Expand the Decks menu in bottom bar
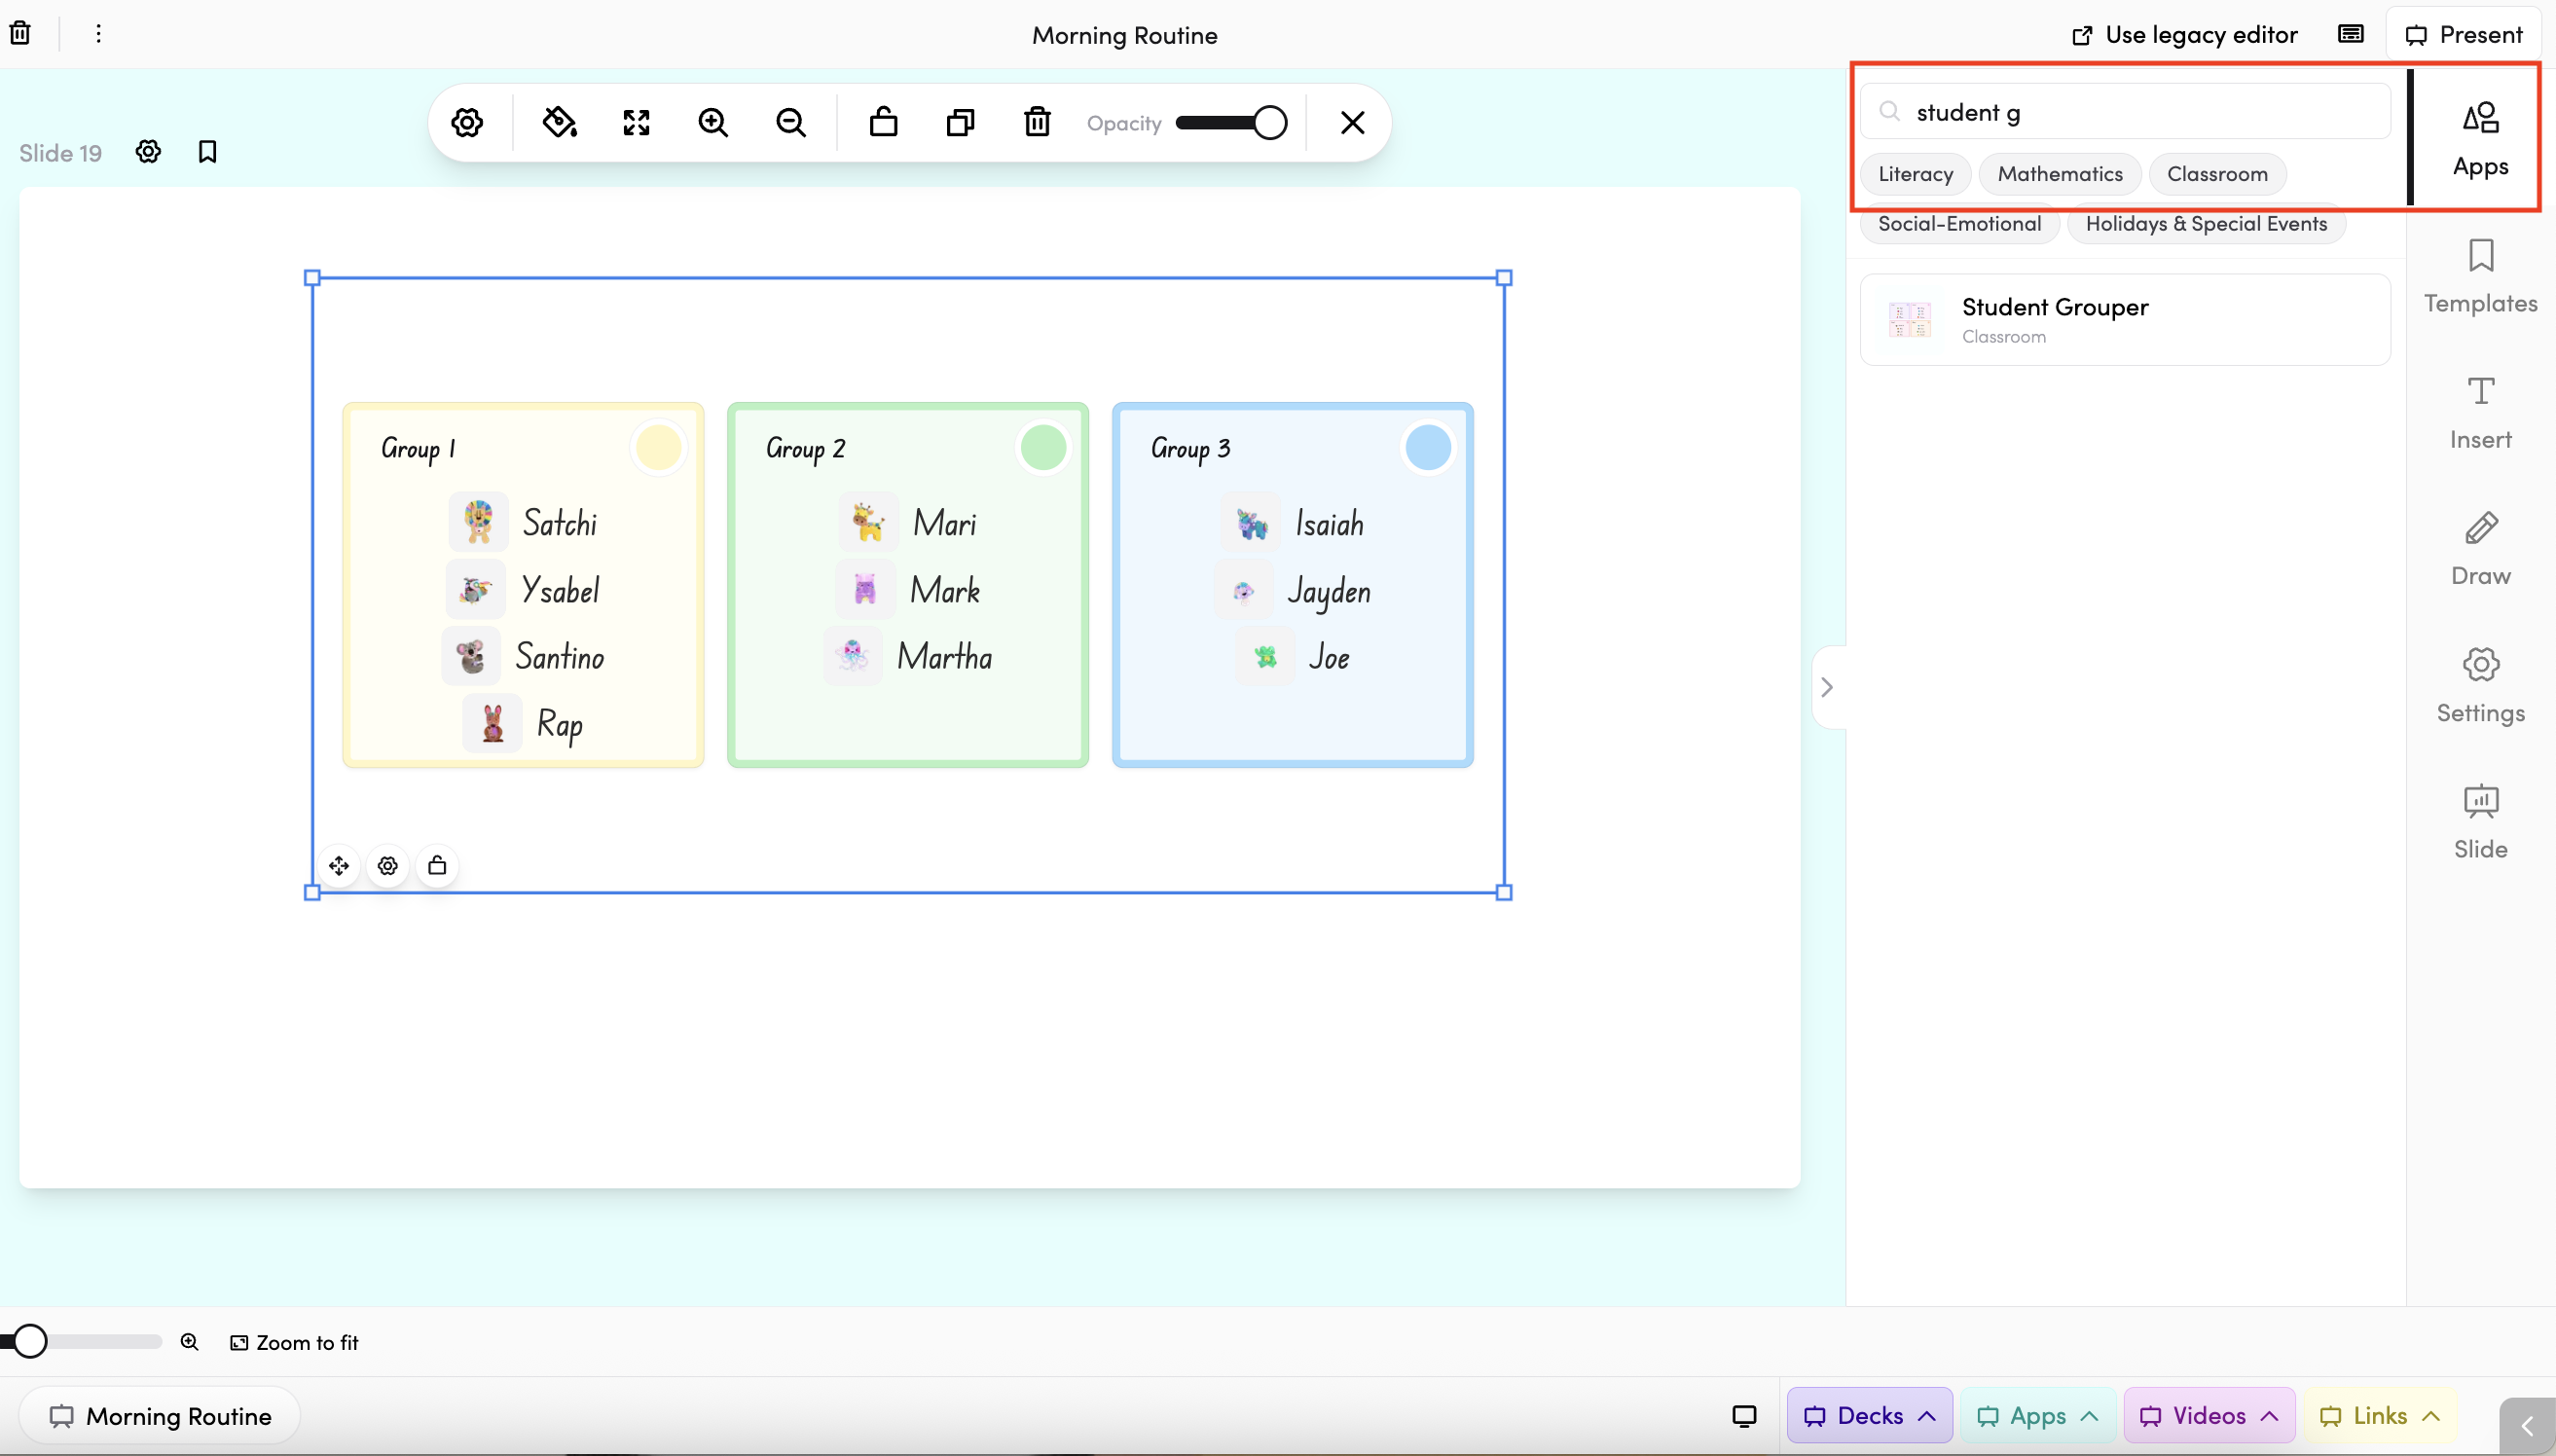 pyautogui.click(x=1869, y=1415)
